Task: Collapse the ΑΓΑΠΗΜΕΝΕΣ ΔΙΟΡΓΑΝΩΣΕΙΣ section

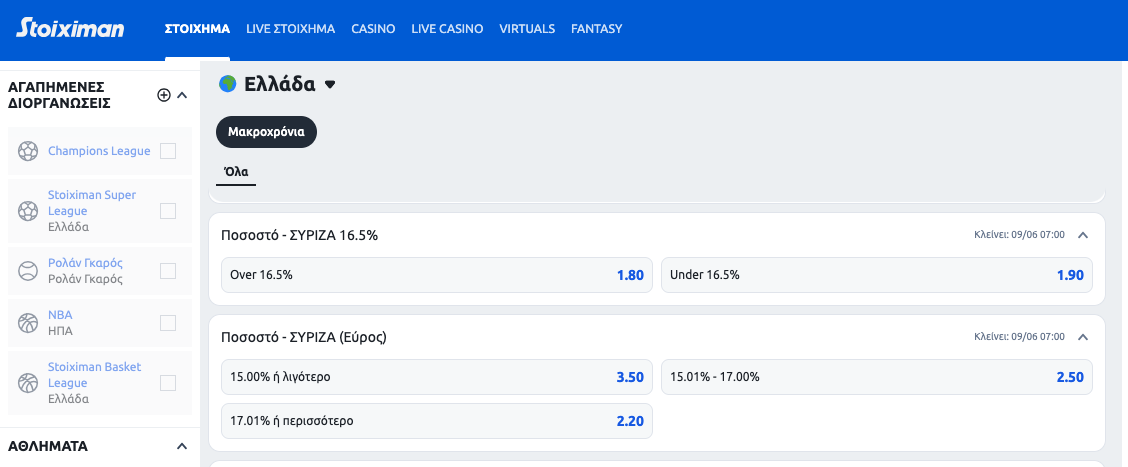Action: click(182, 95)
